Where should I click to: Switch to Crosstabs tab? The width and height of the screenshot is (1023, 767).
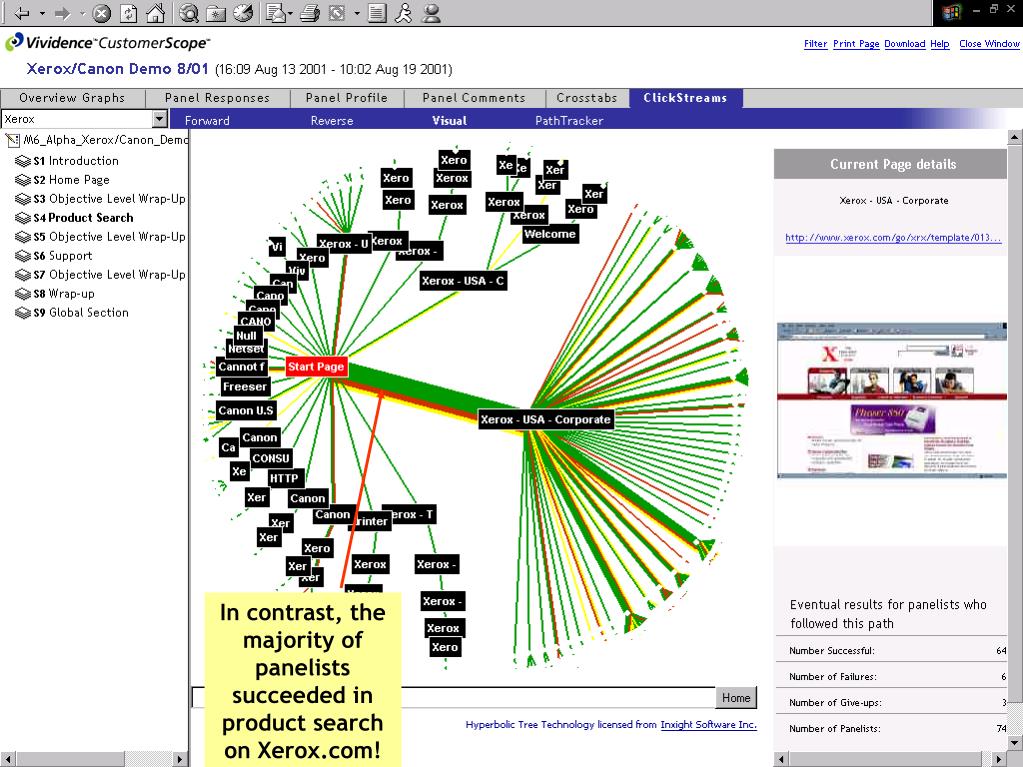tap(587, 98)
